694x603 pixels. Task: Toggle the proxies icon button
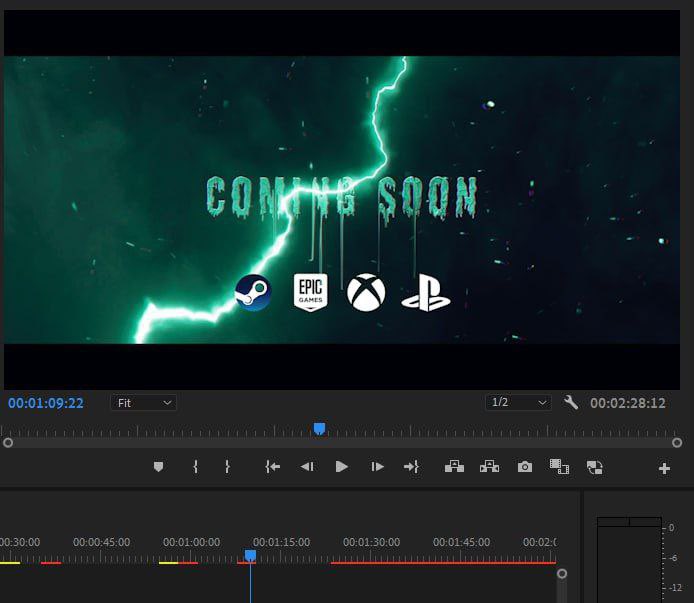pos(594,467)
